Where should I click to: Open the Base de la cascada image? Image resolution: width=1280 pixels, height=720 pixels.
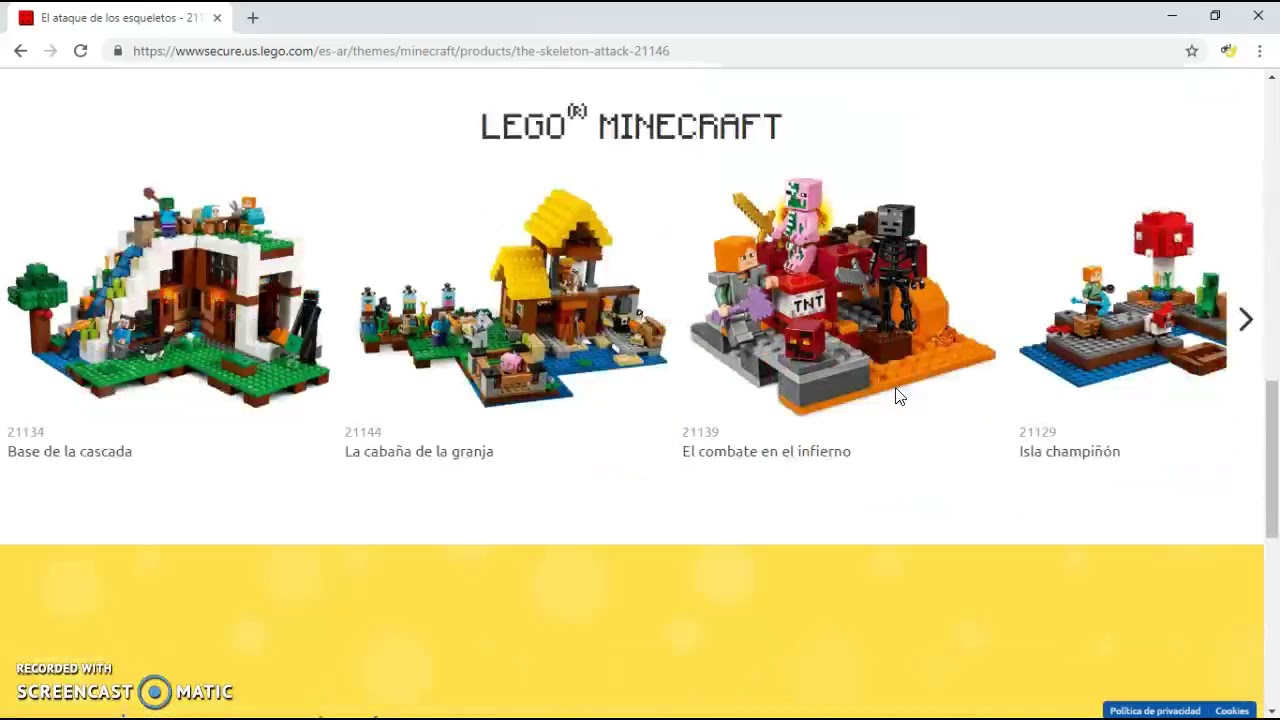click(168, 297)
